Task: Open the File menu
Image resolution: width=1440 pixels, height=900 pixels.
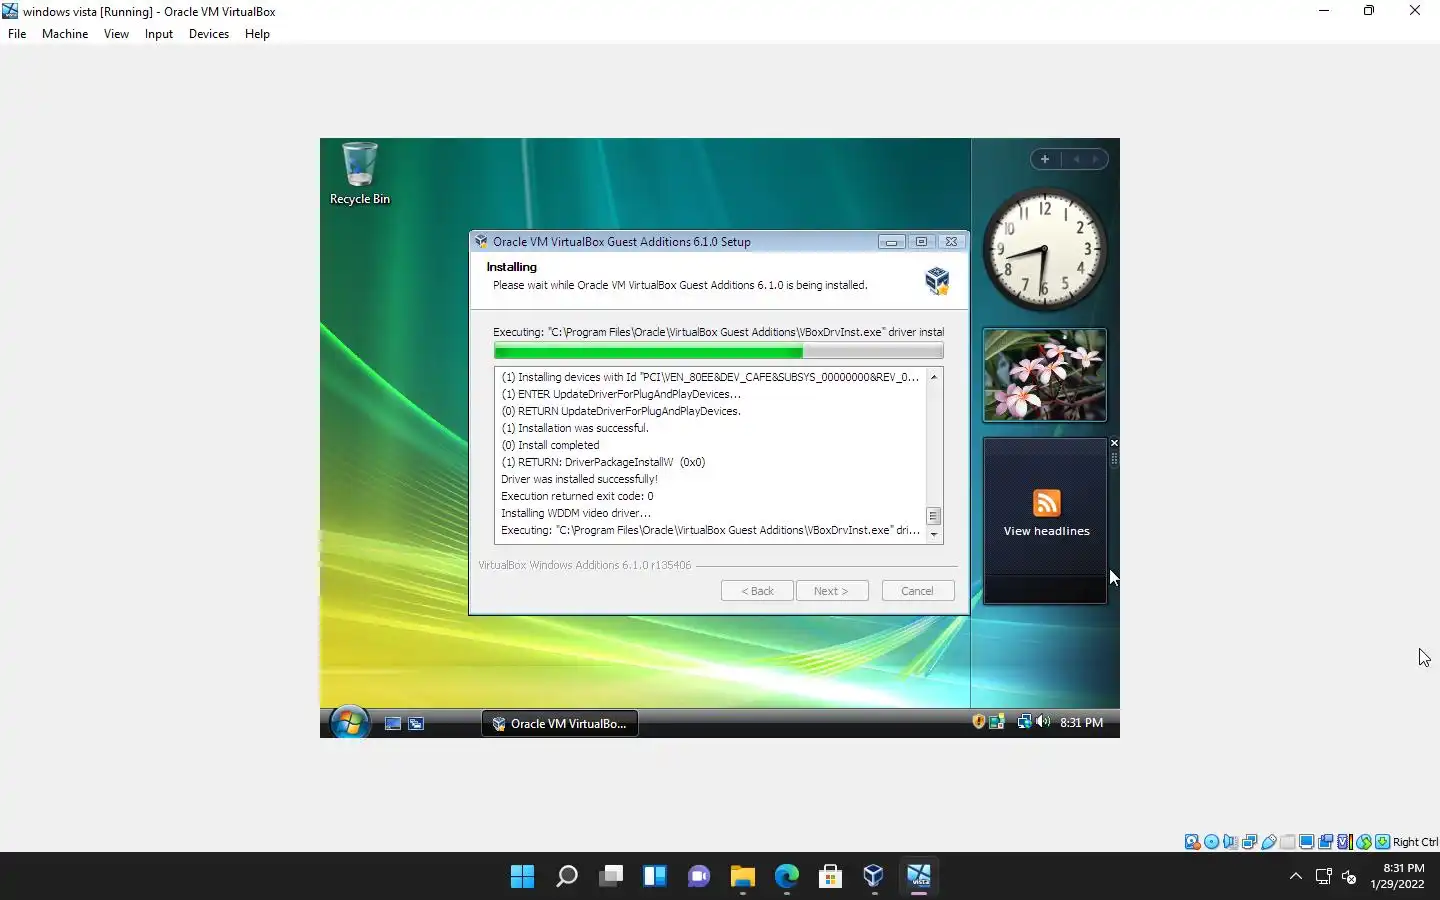Action: coord(17,34)
